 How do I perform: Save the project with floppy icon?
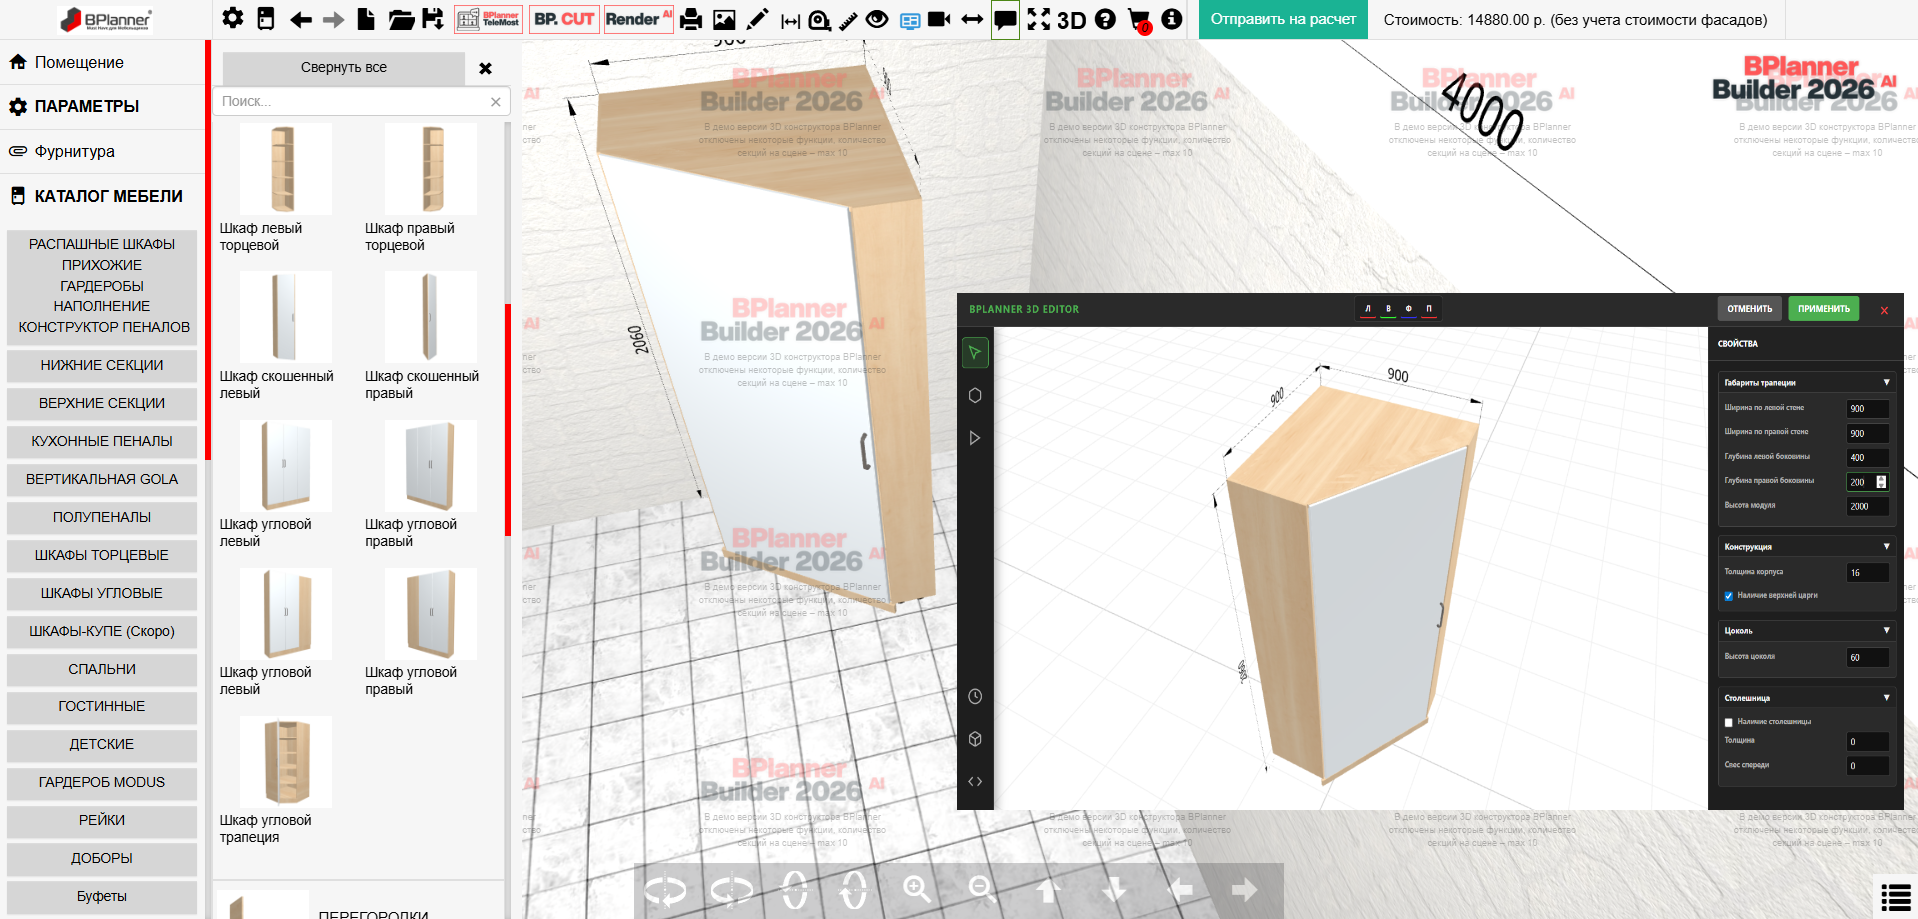[433, 19]
